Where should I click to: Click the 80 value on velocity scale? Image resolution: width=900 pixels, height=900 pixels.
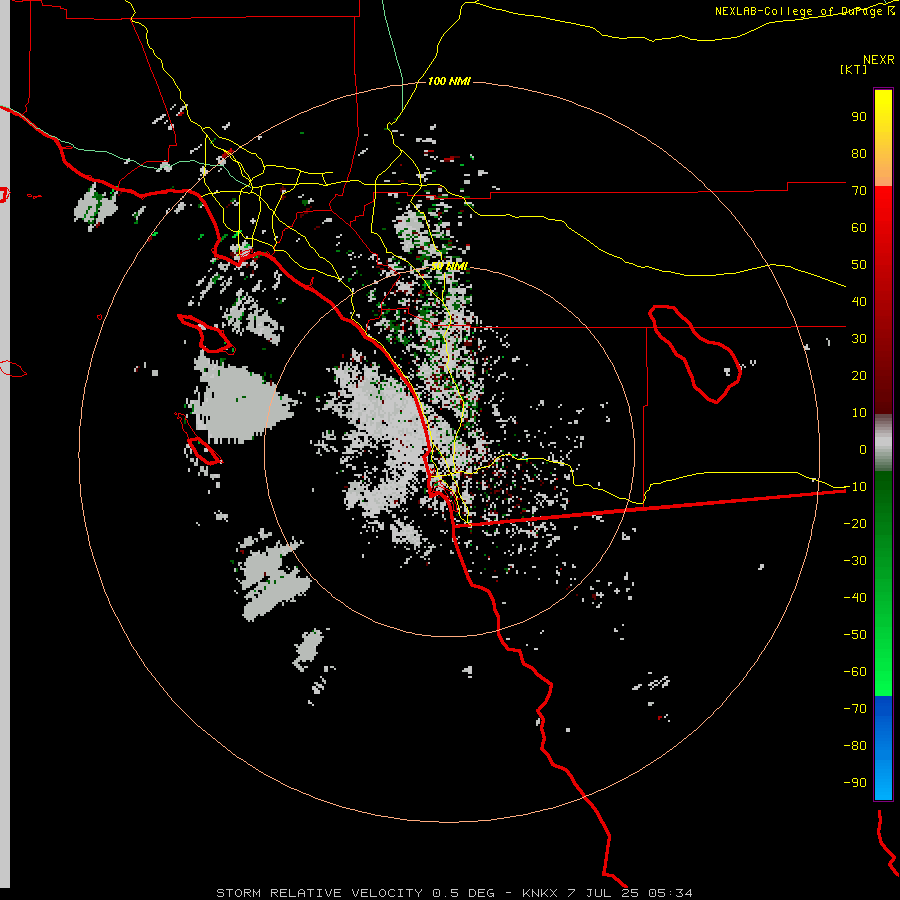pyautogui.click(x=859, y=153)
